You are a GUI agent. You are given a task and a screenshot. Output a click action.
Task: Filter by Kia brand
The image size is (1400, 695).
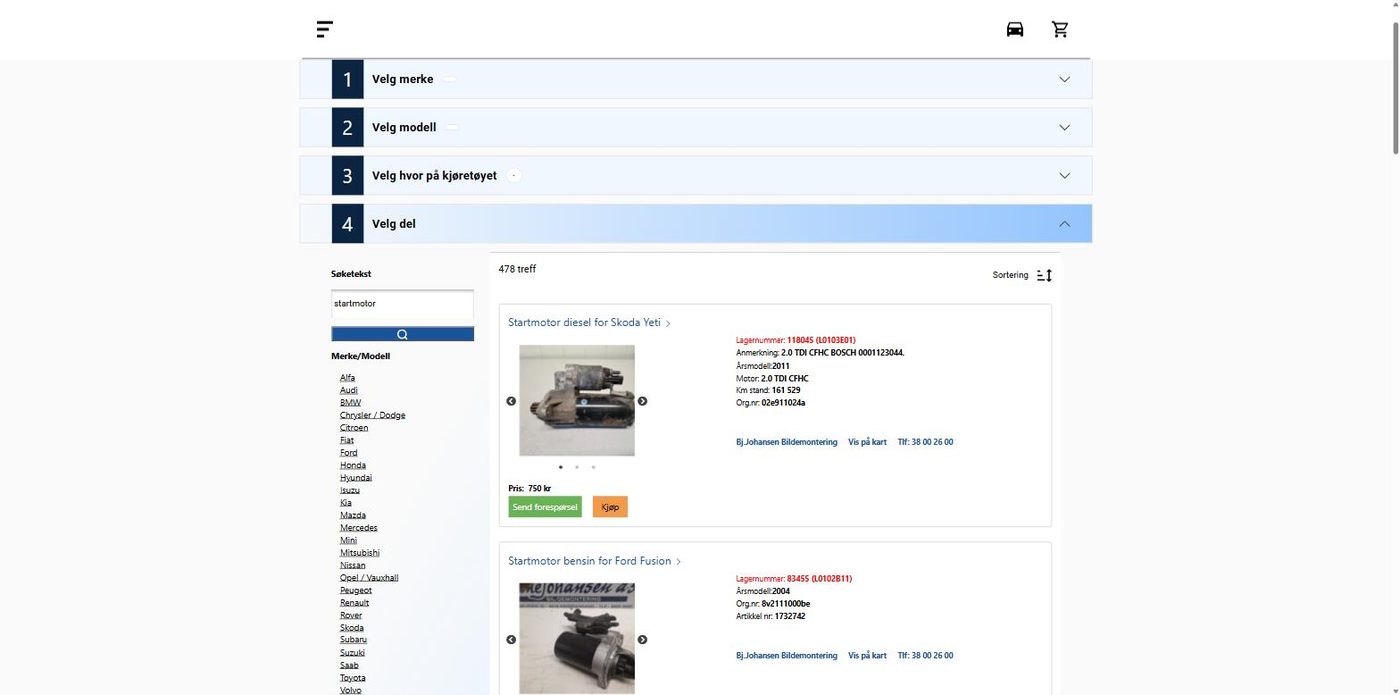click(345, 503)
